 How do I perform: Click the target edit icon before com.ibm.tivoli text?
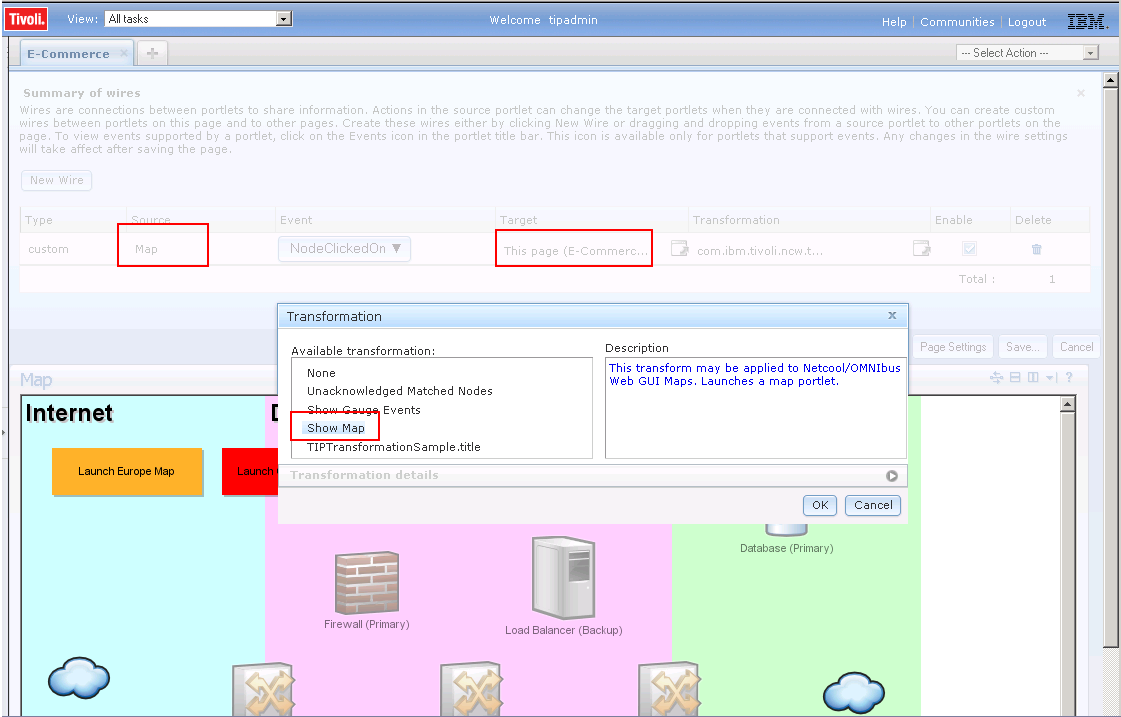click(x=679, y=249)
